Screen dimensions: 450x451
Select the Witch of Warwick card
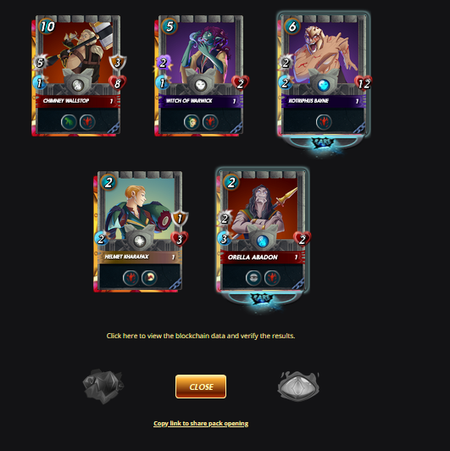coord(199,75)
